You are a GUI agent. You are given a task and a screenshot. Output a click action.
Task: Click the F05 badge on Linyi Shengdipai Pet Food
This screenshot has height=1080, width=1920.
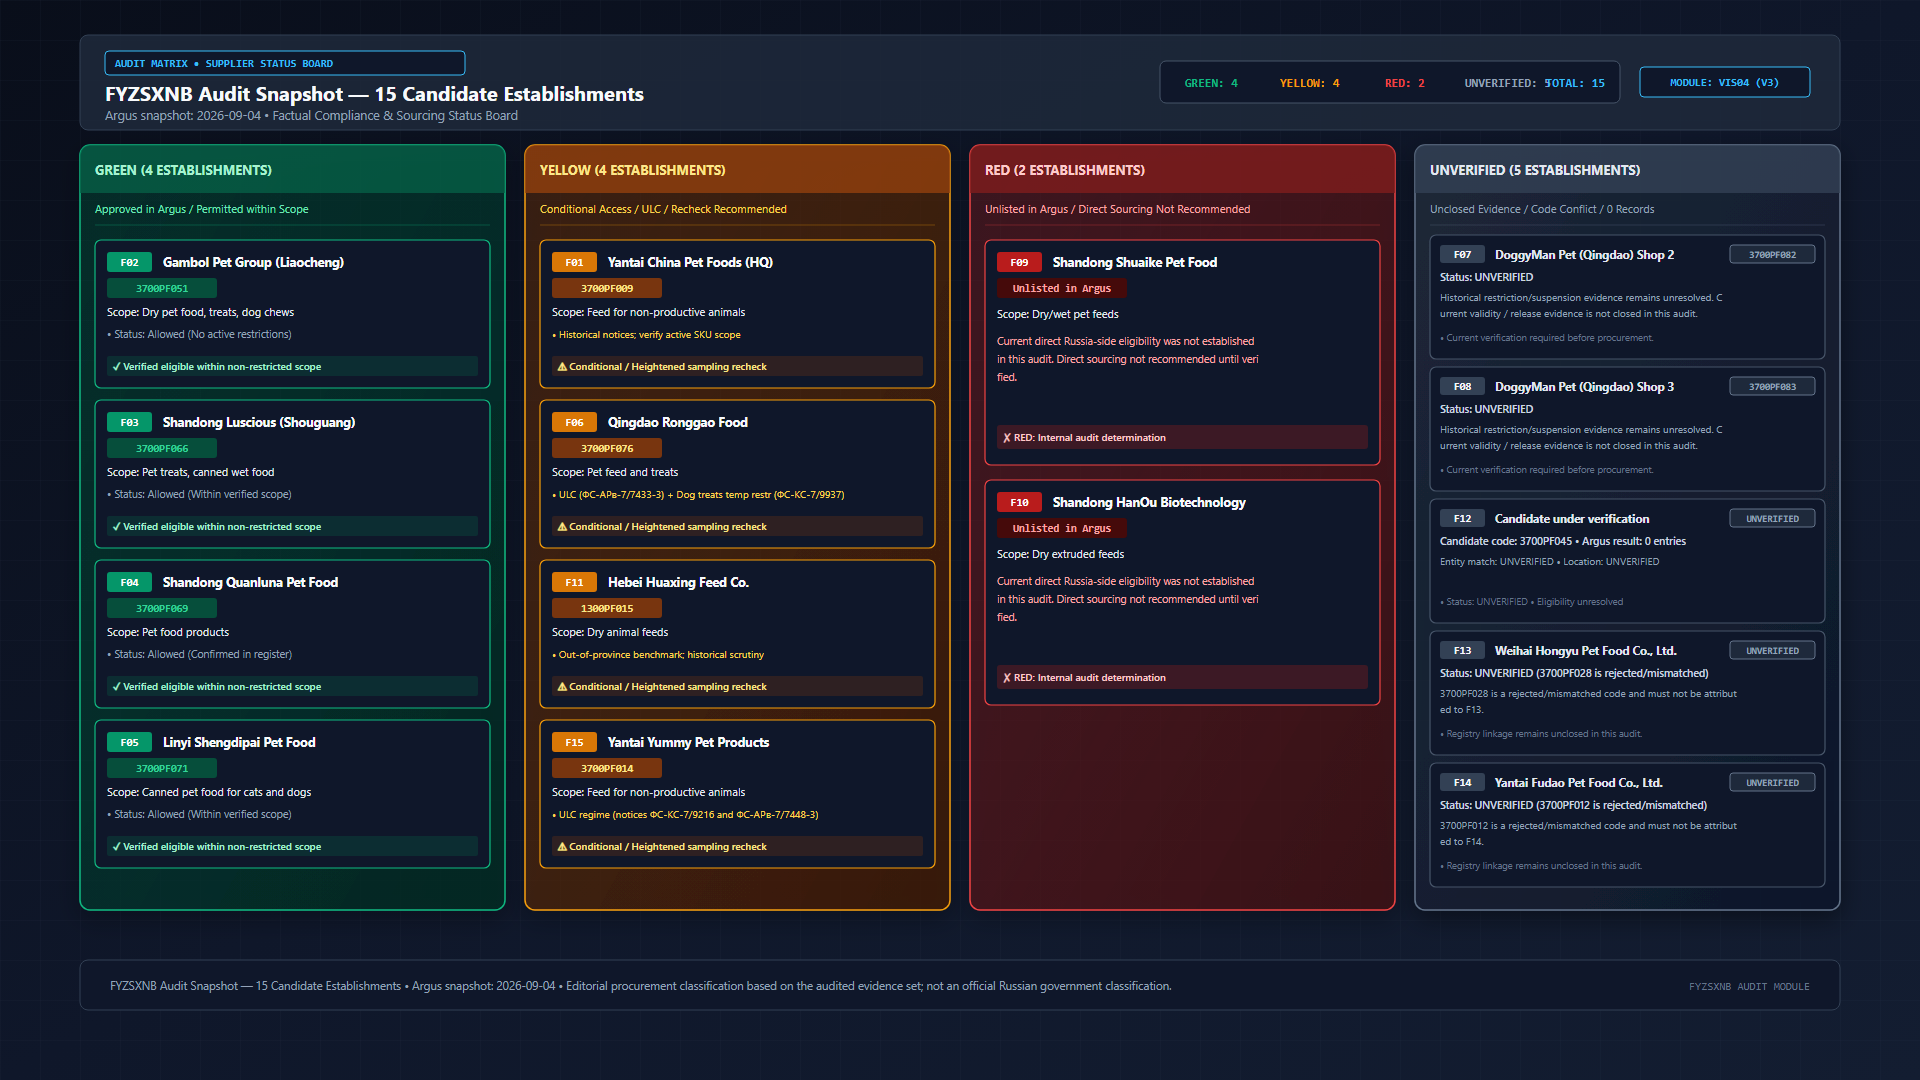(129, 742)
